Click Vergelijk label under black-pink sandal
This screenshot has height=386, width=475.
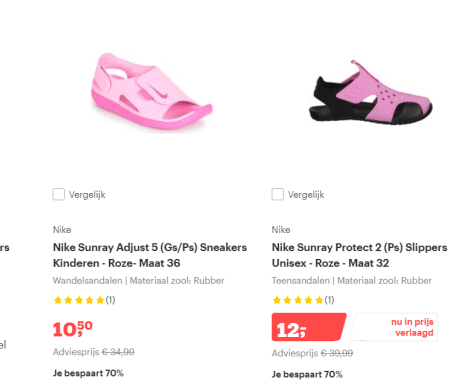pyautogui.click(x=306, y=195)
